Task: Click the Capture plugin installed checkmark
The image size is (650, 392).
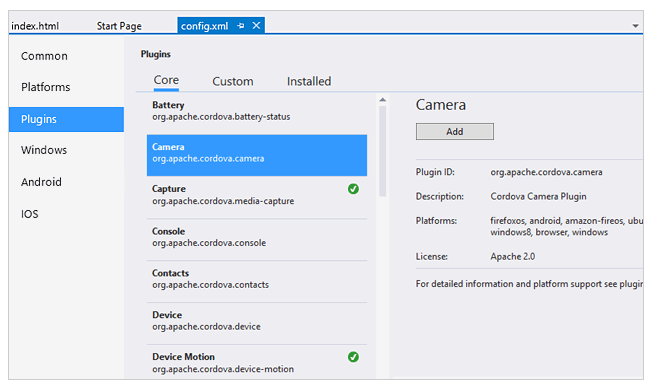Action: (x=353, y=189)
